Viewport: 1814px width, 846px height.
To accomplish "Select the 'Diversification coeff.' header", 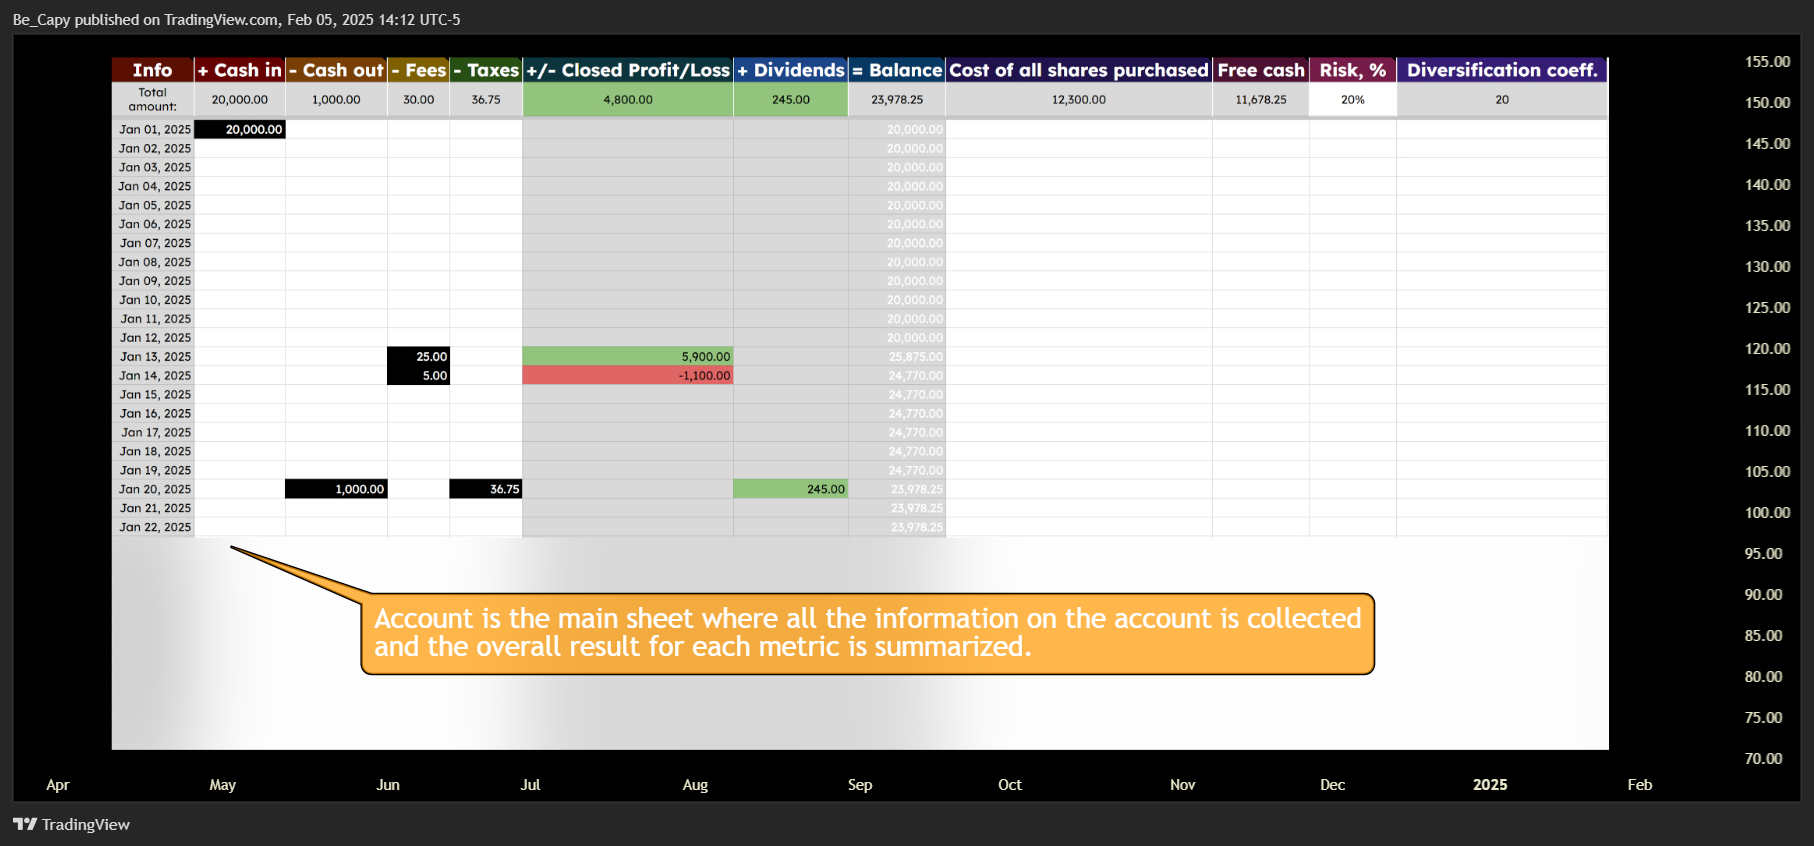I will point(1502,70).
